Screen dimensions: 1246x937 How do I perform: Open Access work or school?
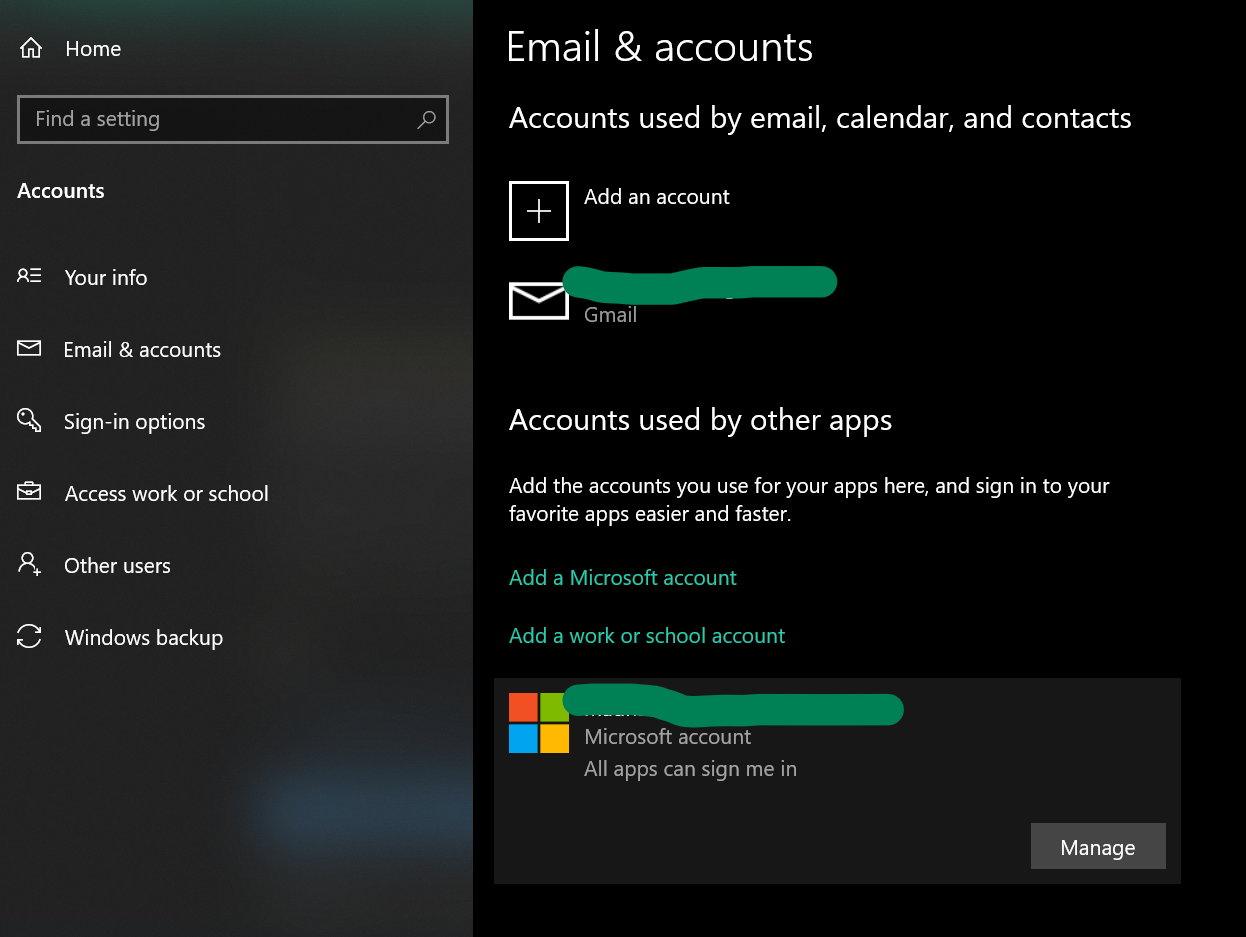(167, 494)
